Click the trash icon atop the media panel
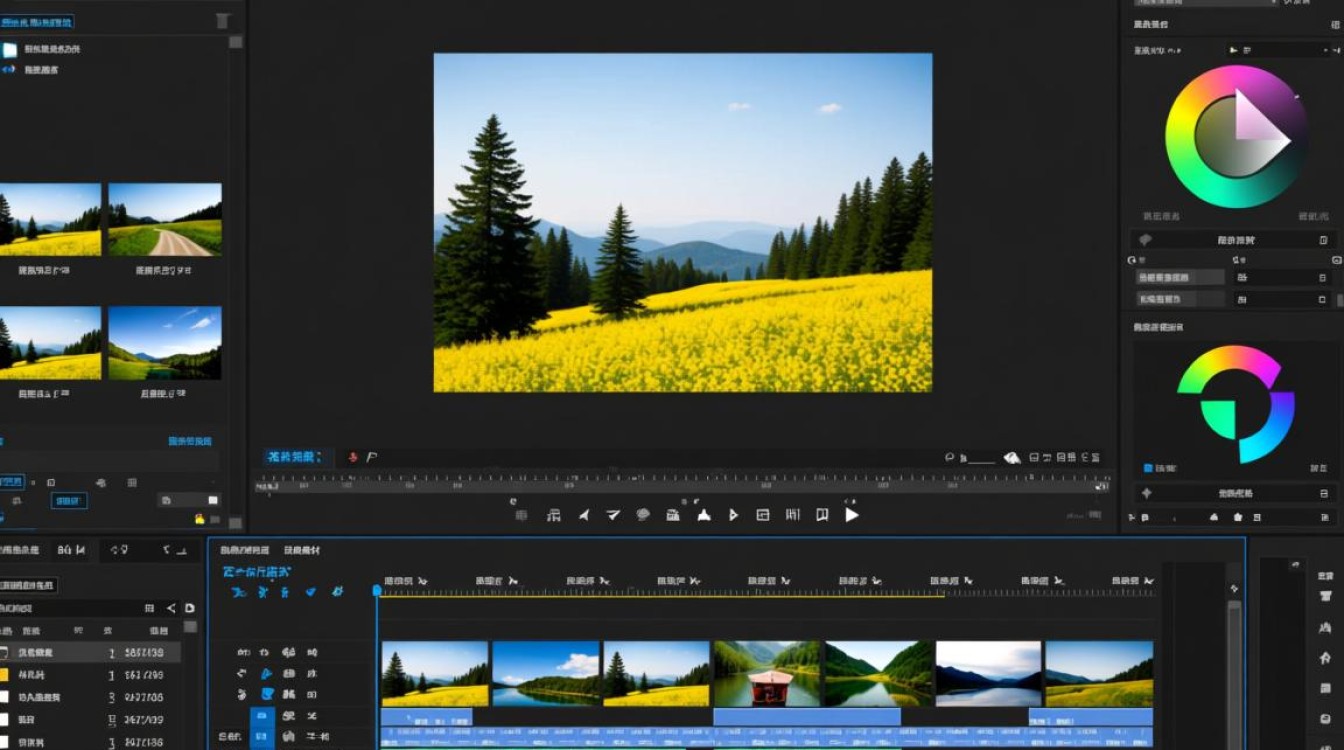 pos(222,21)
